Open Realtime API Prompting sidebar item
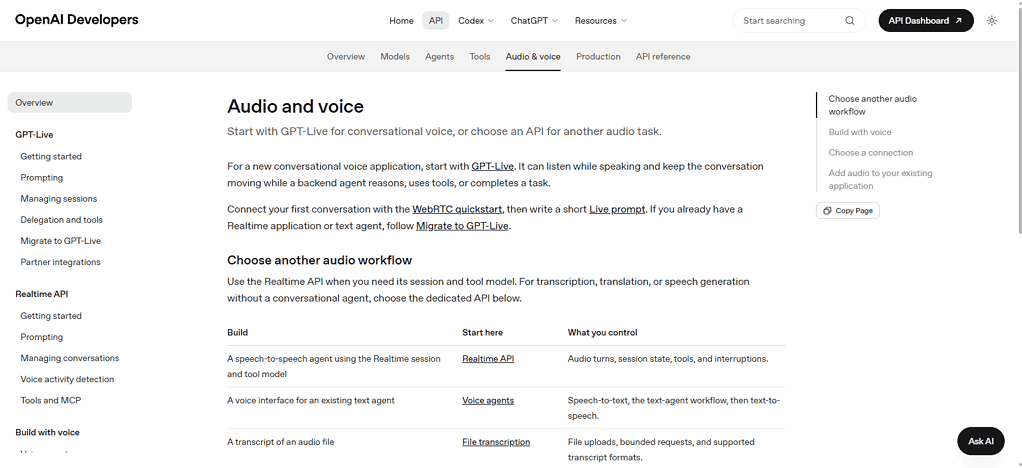1022x468 pixels. coord(42,337)
